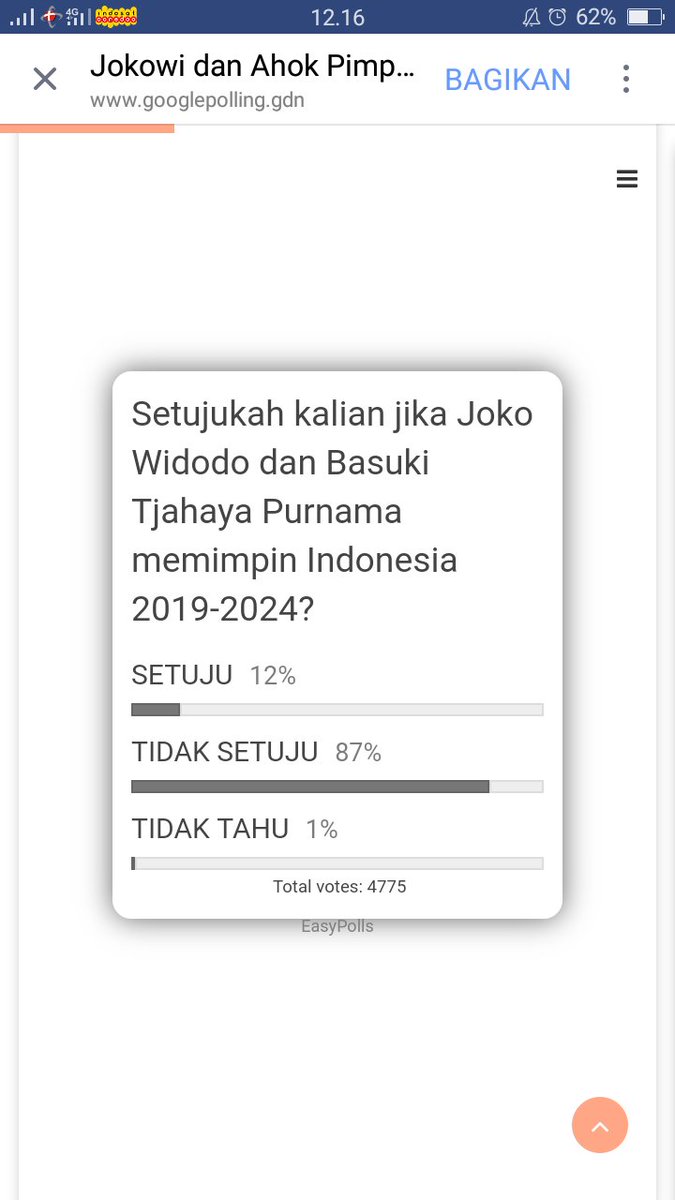Tap the signal strength bars icon

coord(22,17)
